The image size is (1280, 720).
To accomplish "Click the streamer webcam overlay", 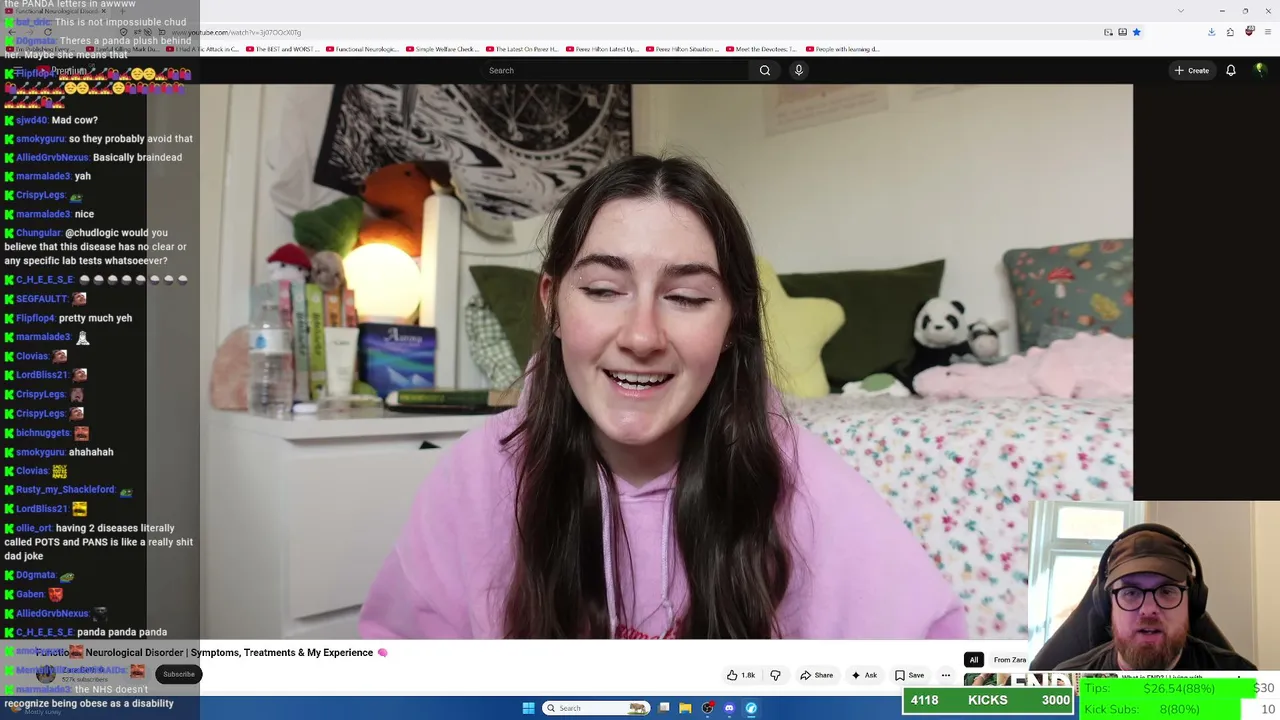I will pos(1154,586).
